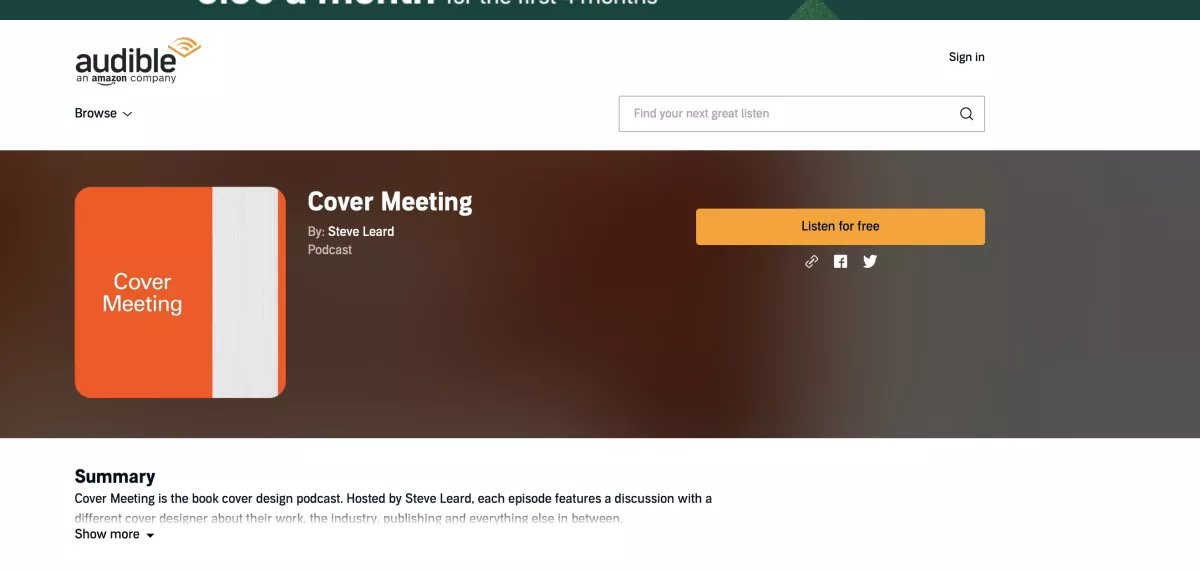Image resolution: width=1200 pixels, height=573 pixels.
Task: Expand summary with Show more
Action: pos(115,535)
